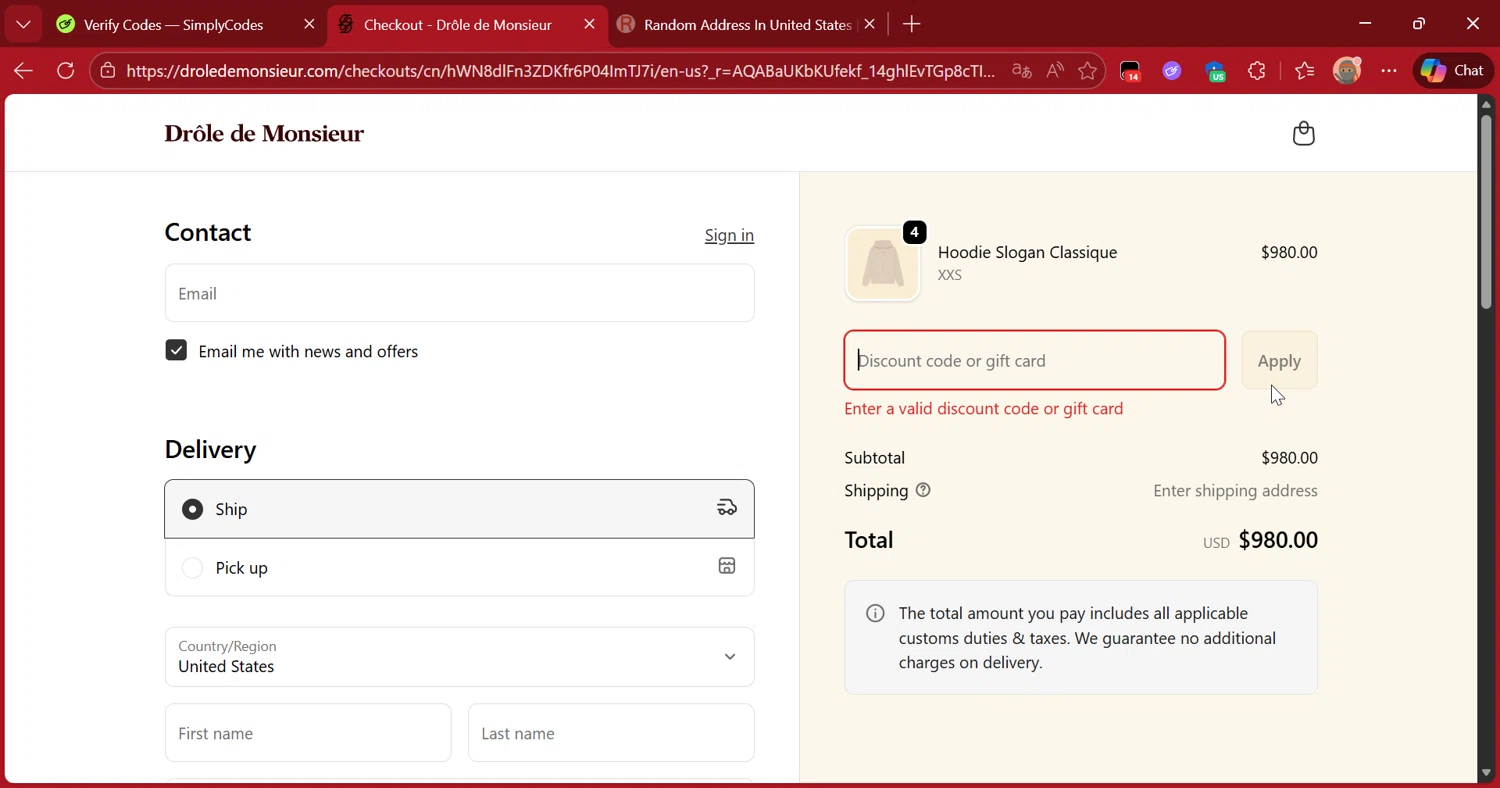The image size is (1500, 788).
Task: Go back with the browser back arrow
Action: (x=23, y=71)
